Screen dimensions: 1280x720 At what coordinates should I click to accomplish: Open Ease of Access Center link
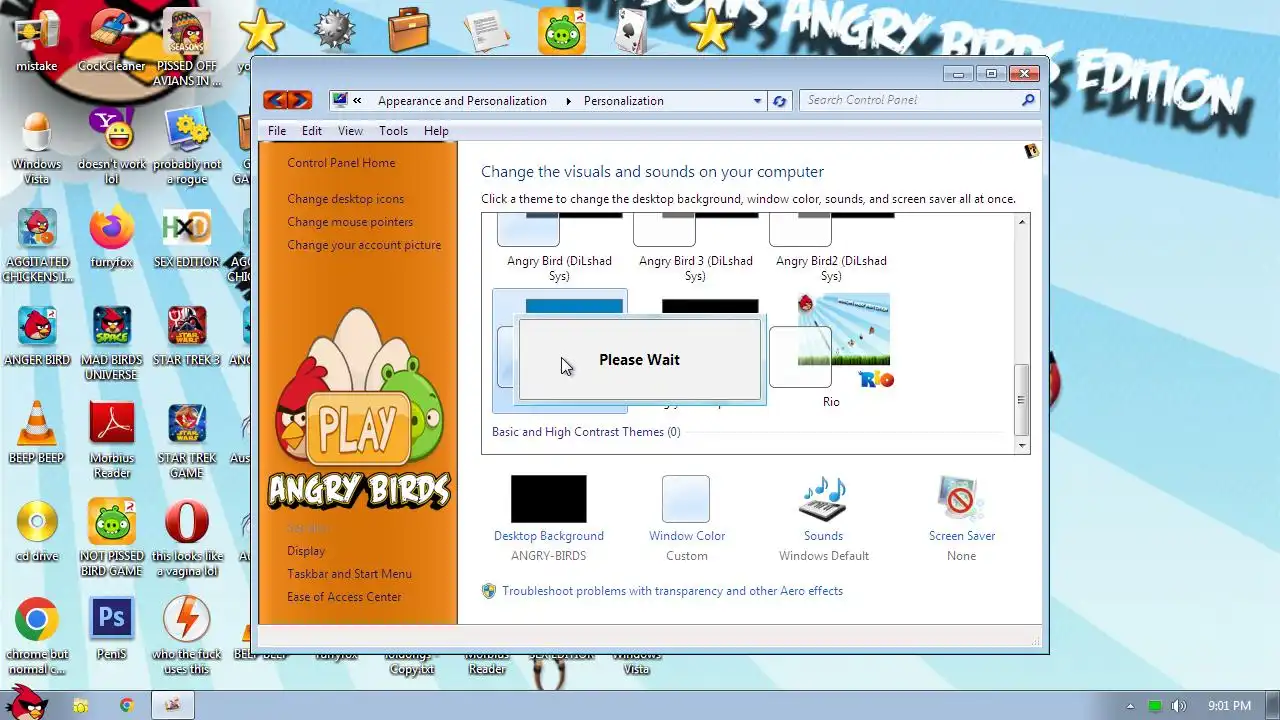point(344,597)
